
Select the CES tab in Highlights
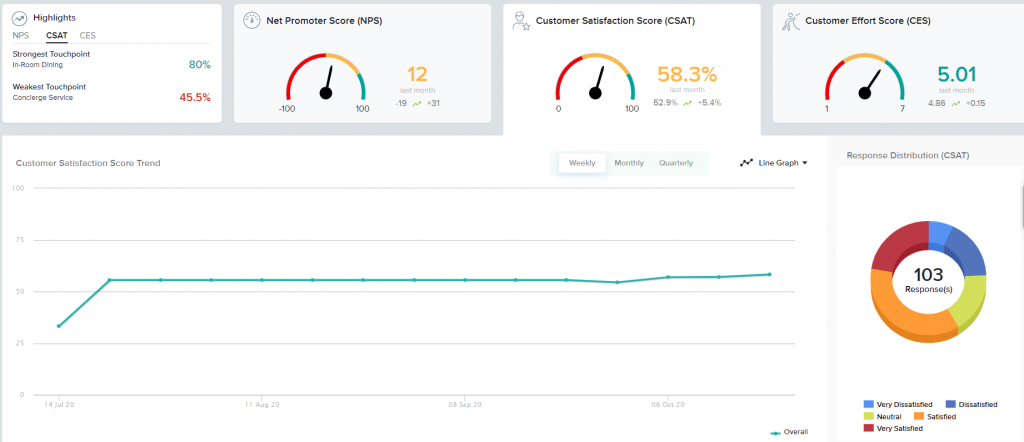pyautogui.click(x=88, y=35)
